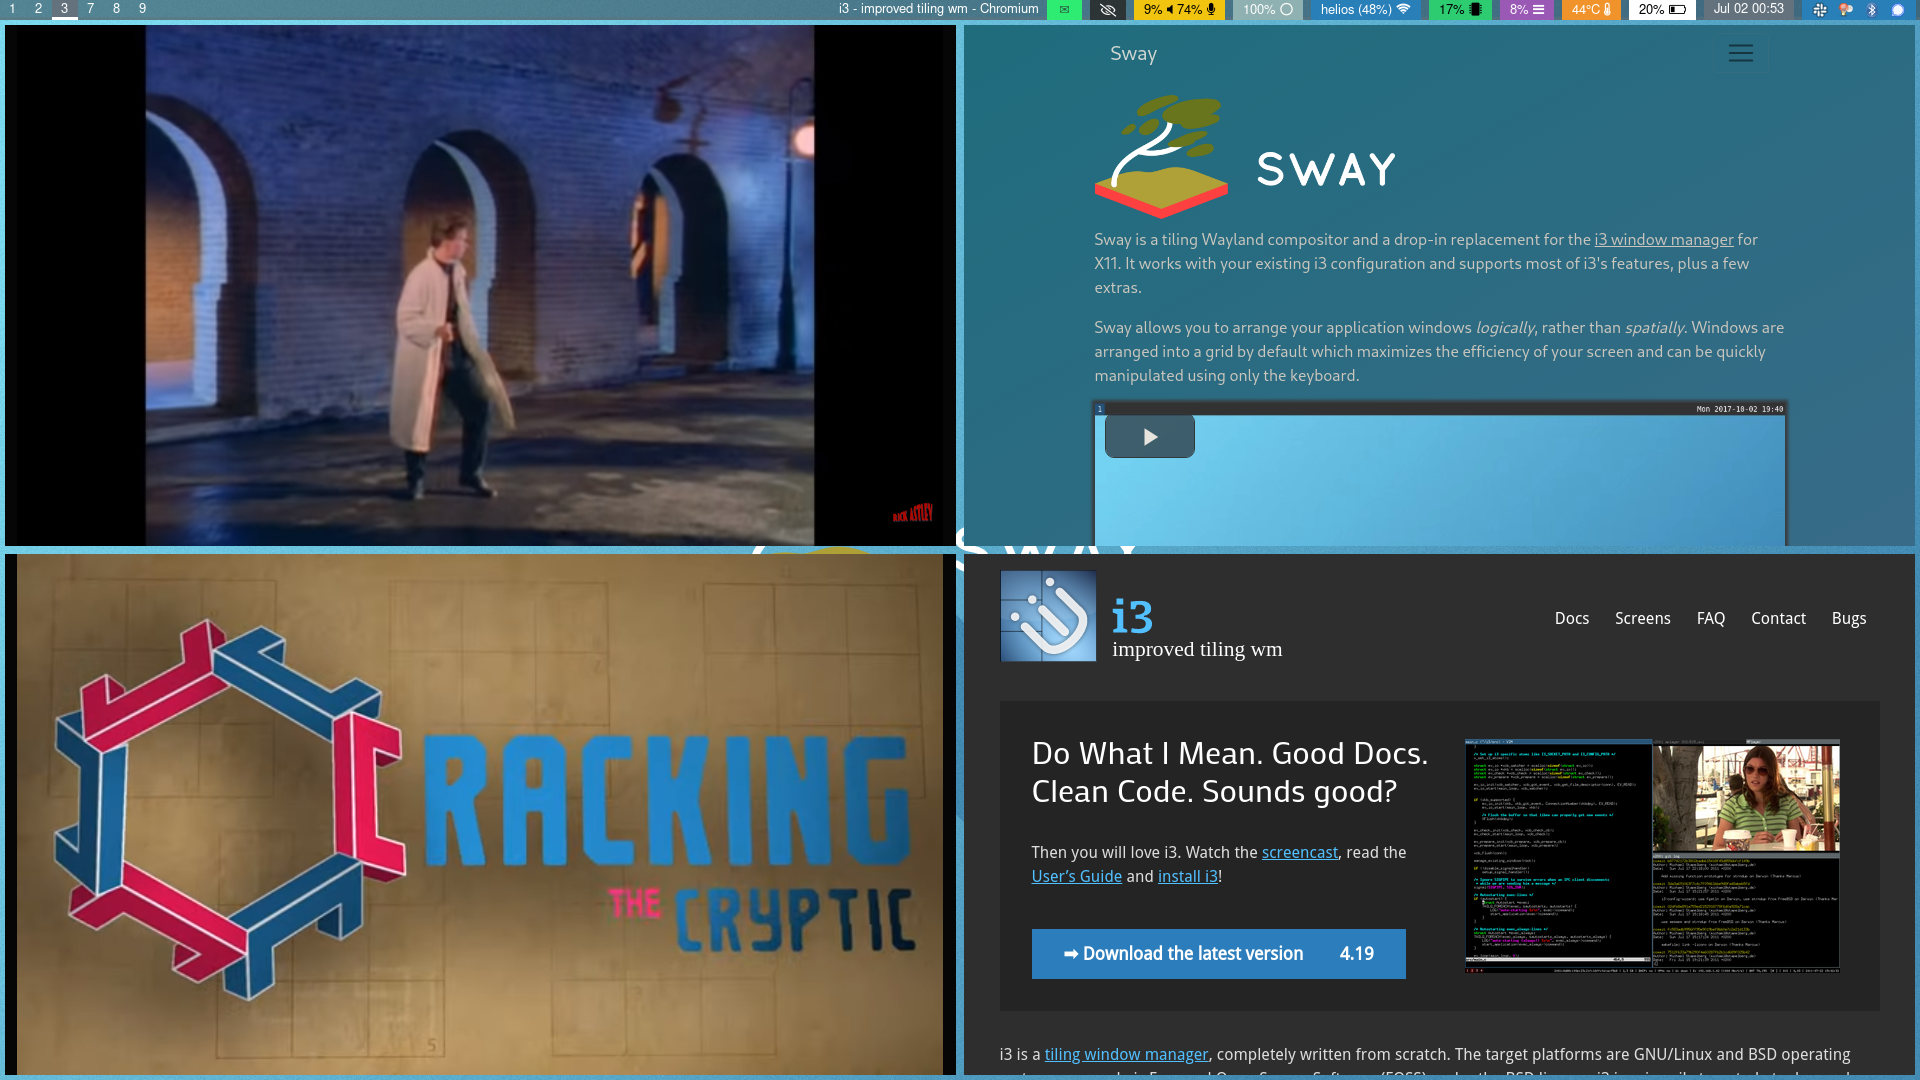Switch to workspace 8
Image resolution: width=1920 pixels, height=1080 pixels.
coord(116,9)
